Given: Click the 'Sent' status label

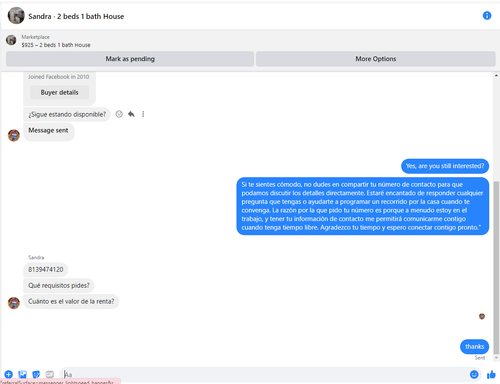Looking at the screenshot, I should coord(480,358).
